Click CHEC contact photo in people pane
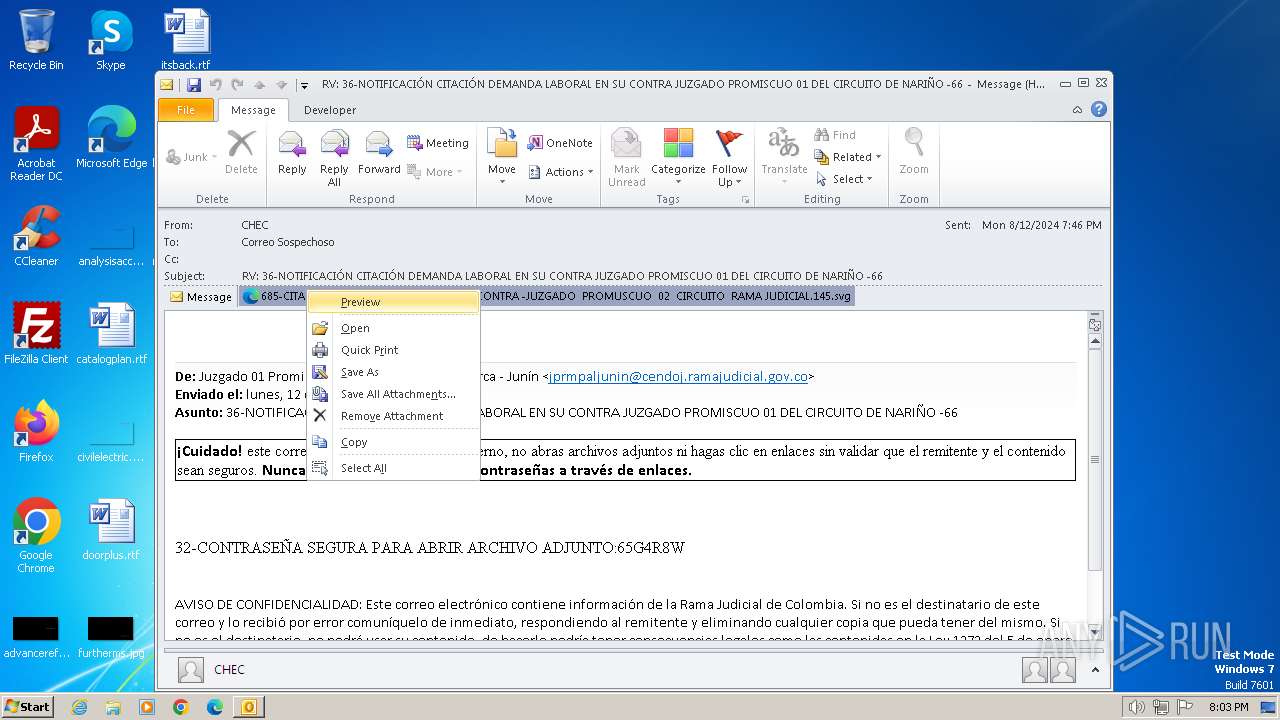This screenshot has width=1280, height=720. pyautogui.click(x=191, y=670)
